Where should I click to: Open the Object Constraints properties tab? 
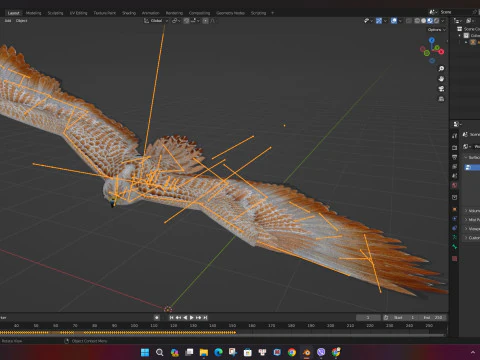[455, 228]
